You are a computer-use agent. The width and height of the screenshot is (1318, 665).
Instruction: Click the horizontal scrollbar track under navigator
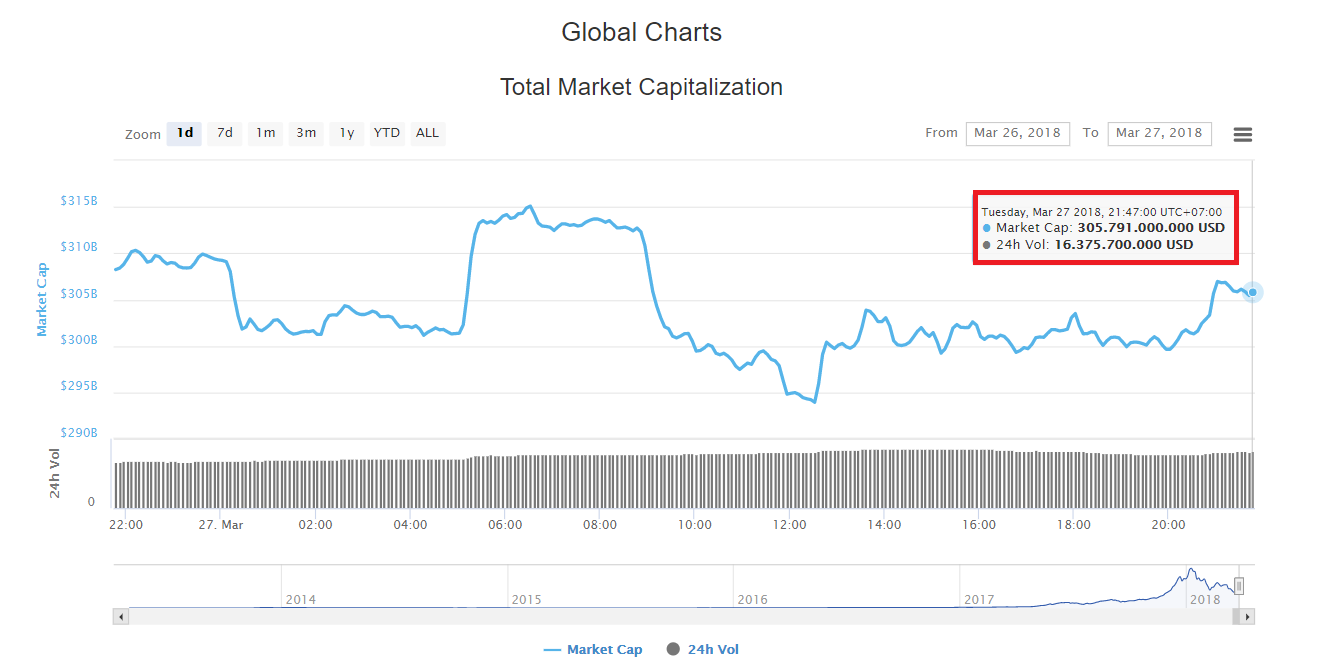click(680, 617)
